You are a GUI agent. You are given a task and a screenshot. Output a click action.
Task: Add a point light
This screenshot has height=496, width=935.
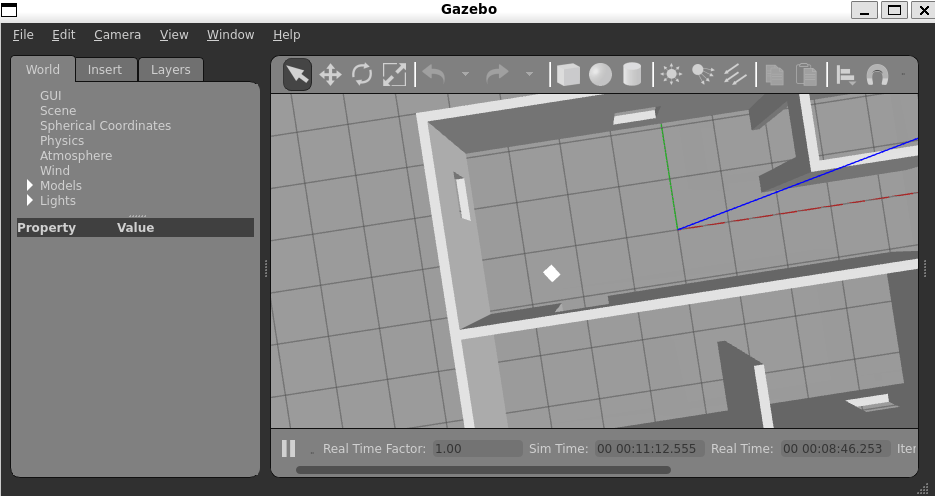671,75
